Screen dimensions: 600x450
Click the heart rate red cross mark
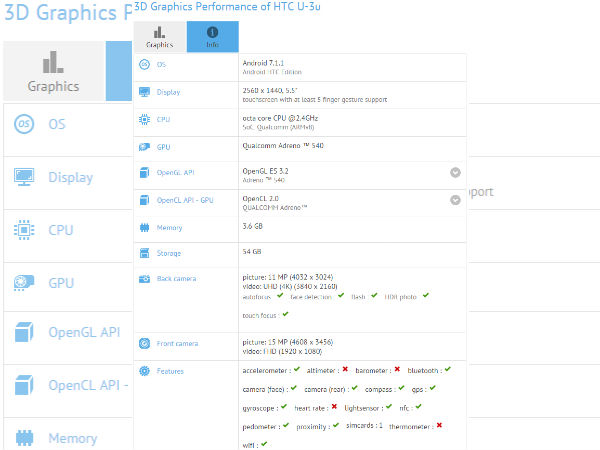pos(334,406)
